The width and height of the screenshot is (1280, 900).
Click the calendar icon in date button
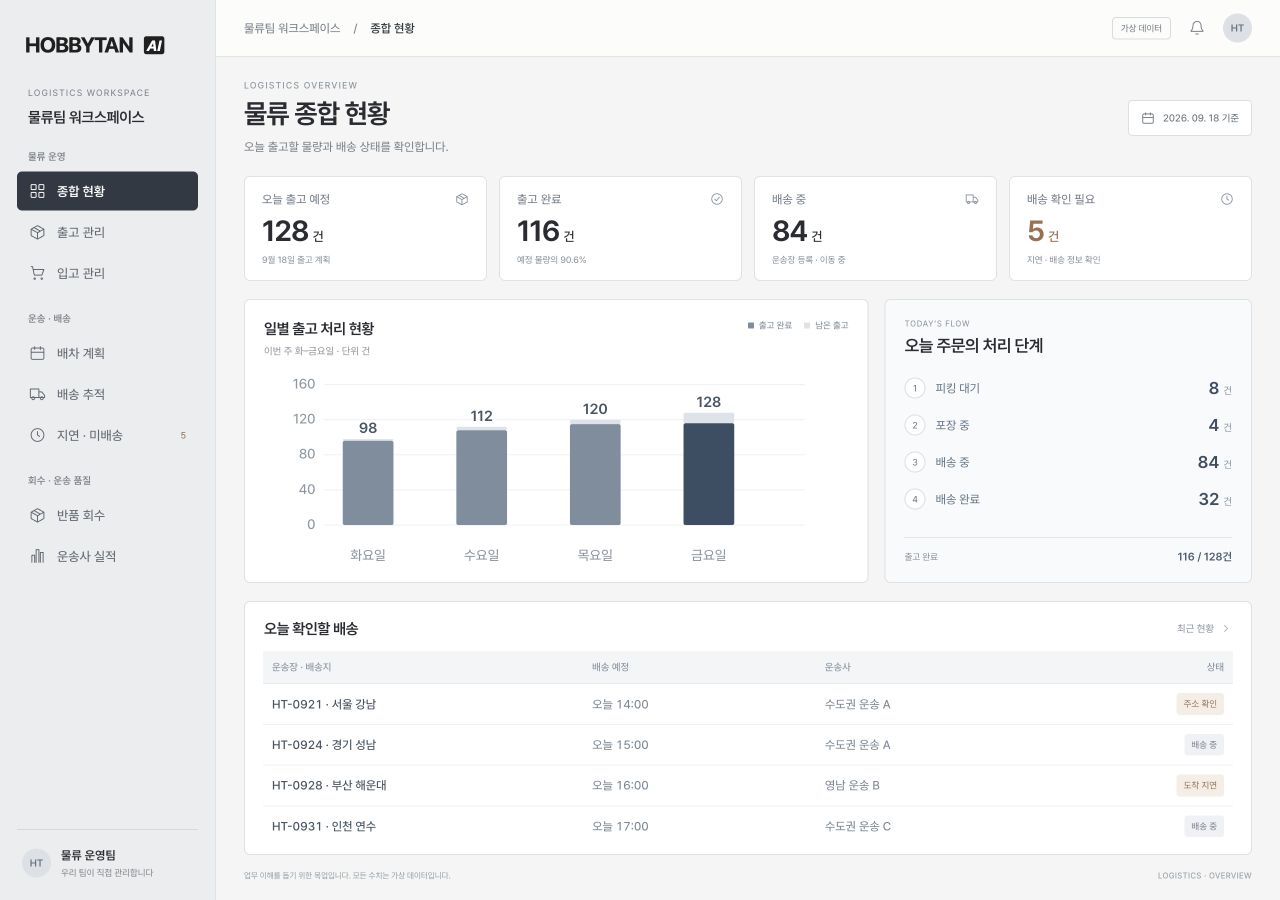[x=1148, y=118]
